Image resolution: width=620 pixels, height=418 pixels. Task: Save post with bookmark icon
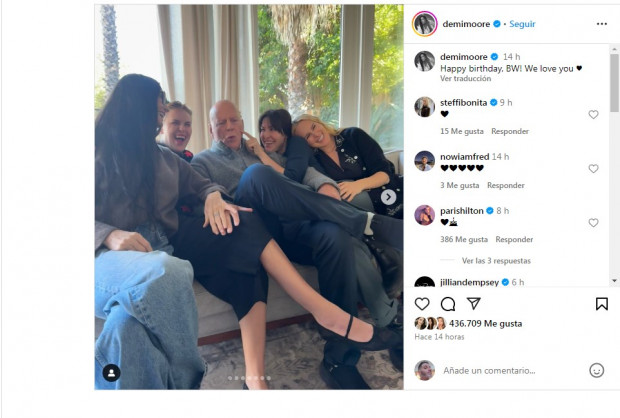tap(601, 304)
